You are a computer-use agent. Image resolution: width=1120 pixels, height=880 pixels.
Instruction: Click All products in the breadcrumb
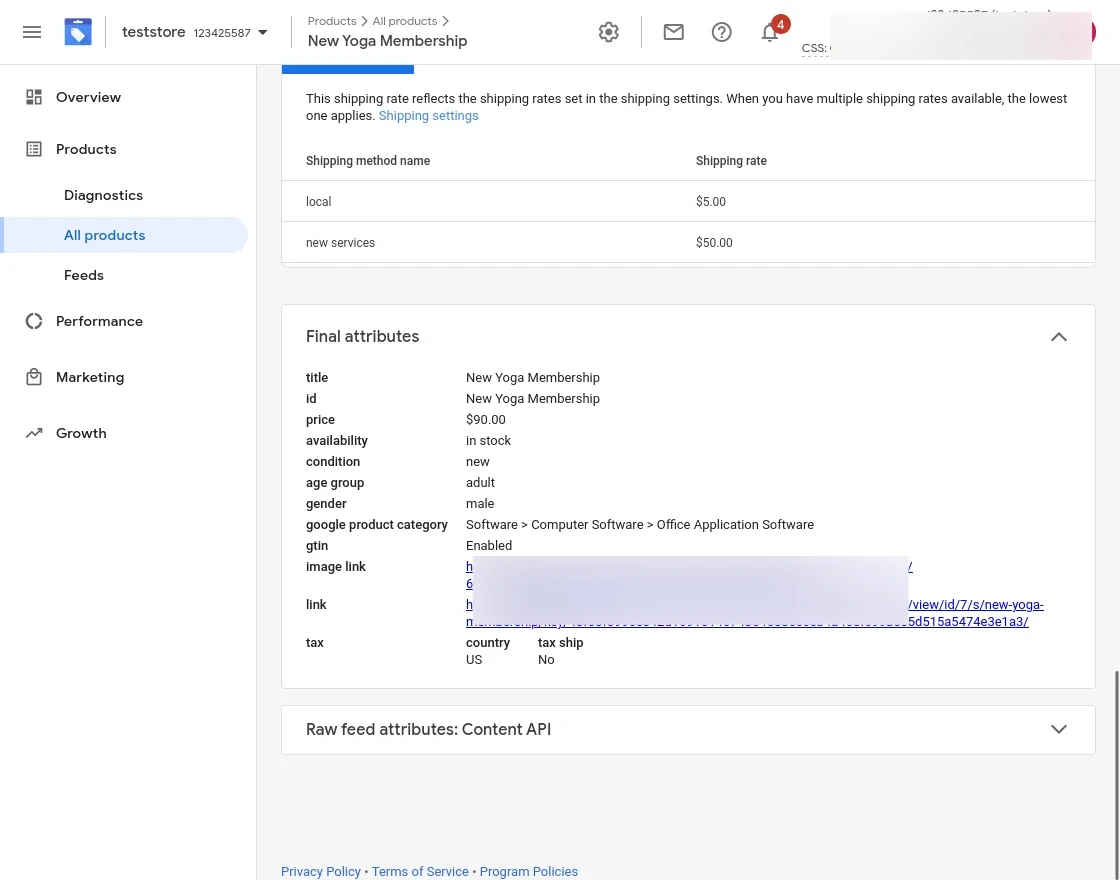[404, 21]
